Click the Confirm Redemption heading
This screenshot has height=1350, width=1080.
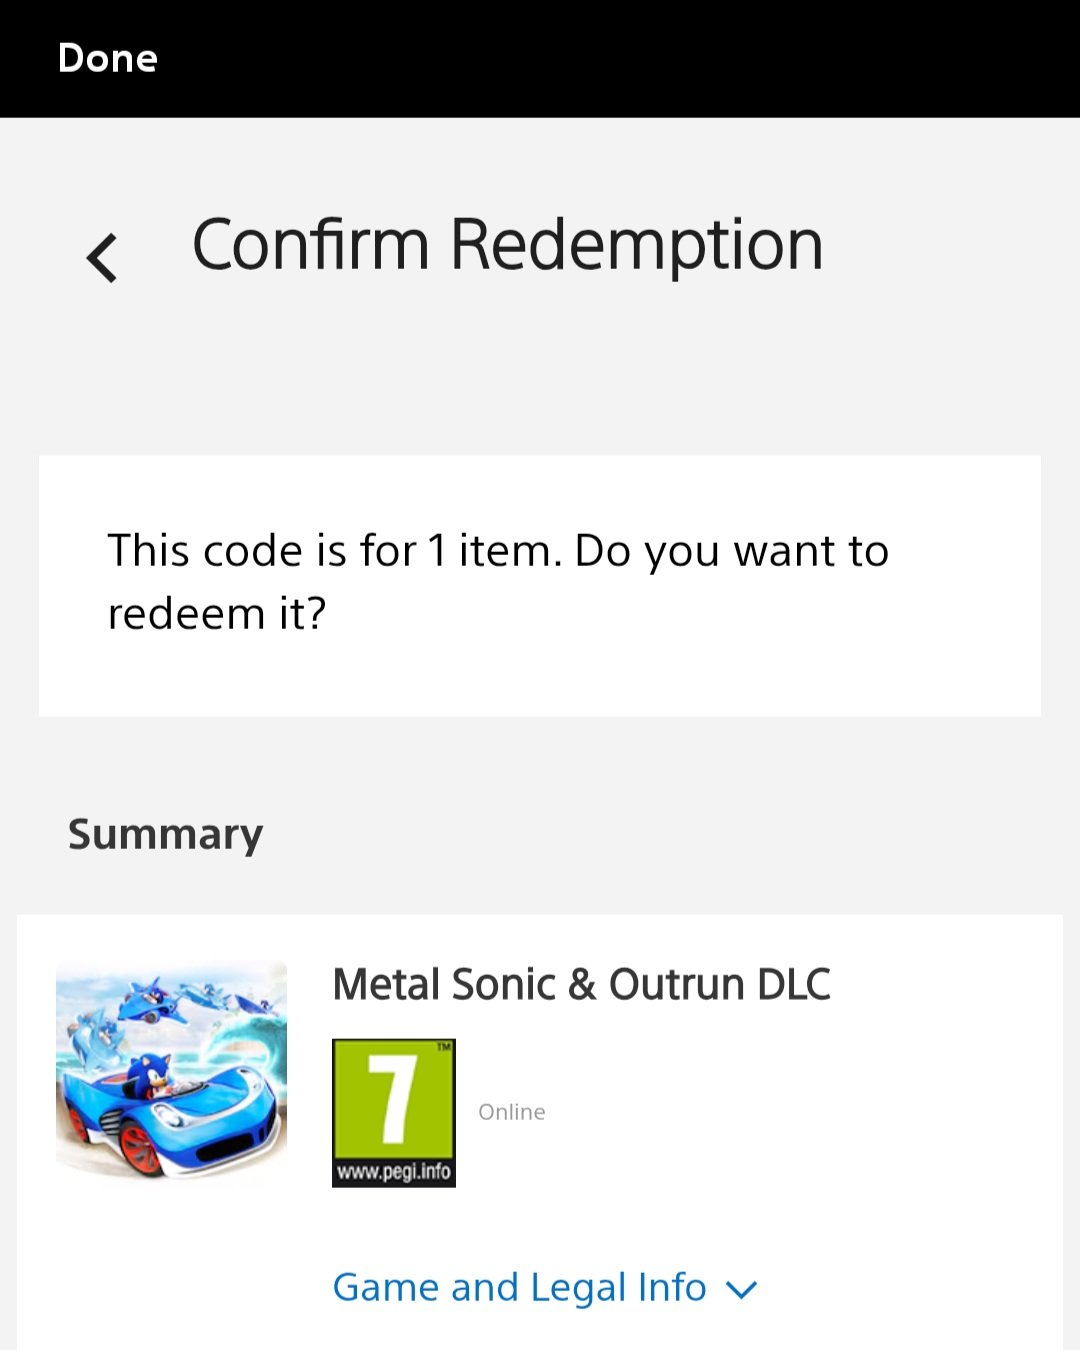[x=507, y=245]
